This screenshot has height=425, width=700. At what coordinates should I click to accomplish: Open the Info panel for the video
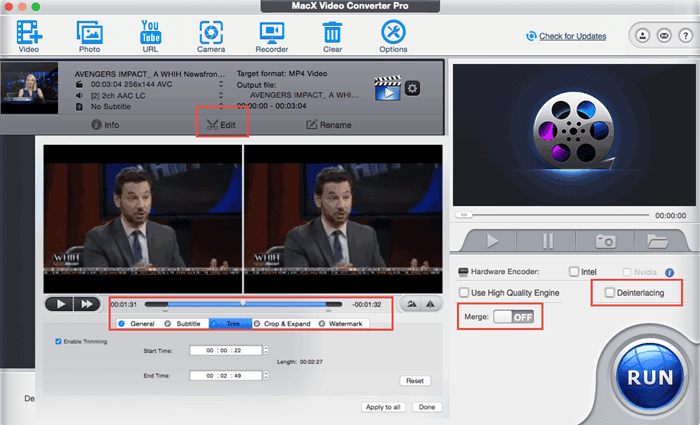coord(105,125)
